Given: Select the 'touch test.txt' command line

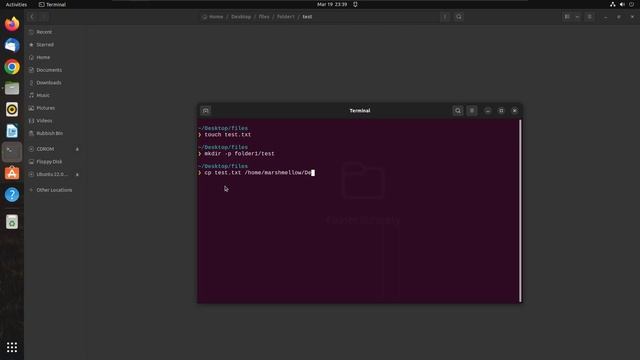Looking at the screenshot, I should [x=228, y=135].
